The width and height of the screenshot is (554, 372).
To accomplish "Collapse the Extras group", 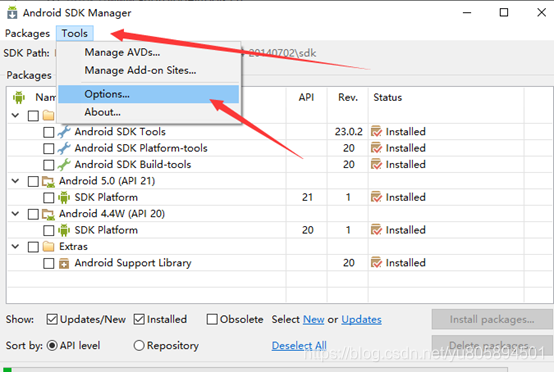I will [x=15, y=246].
